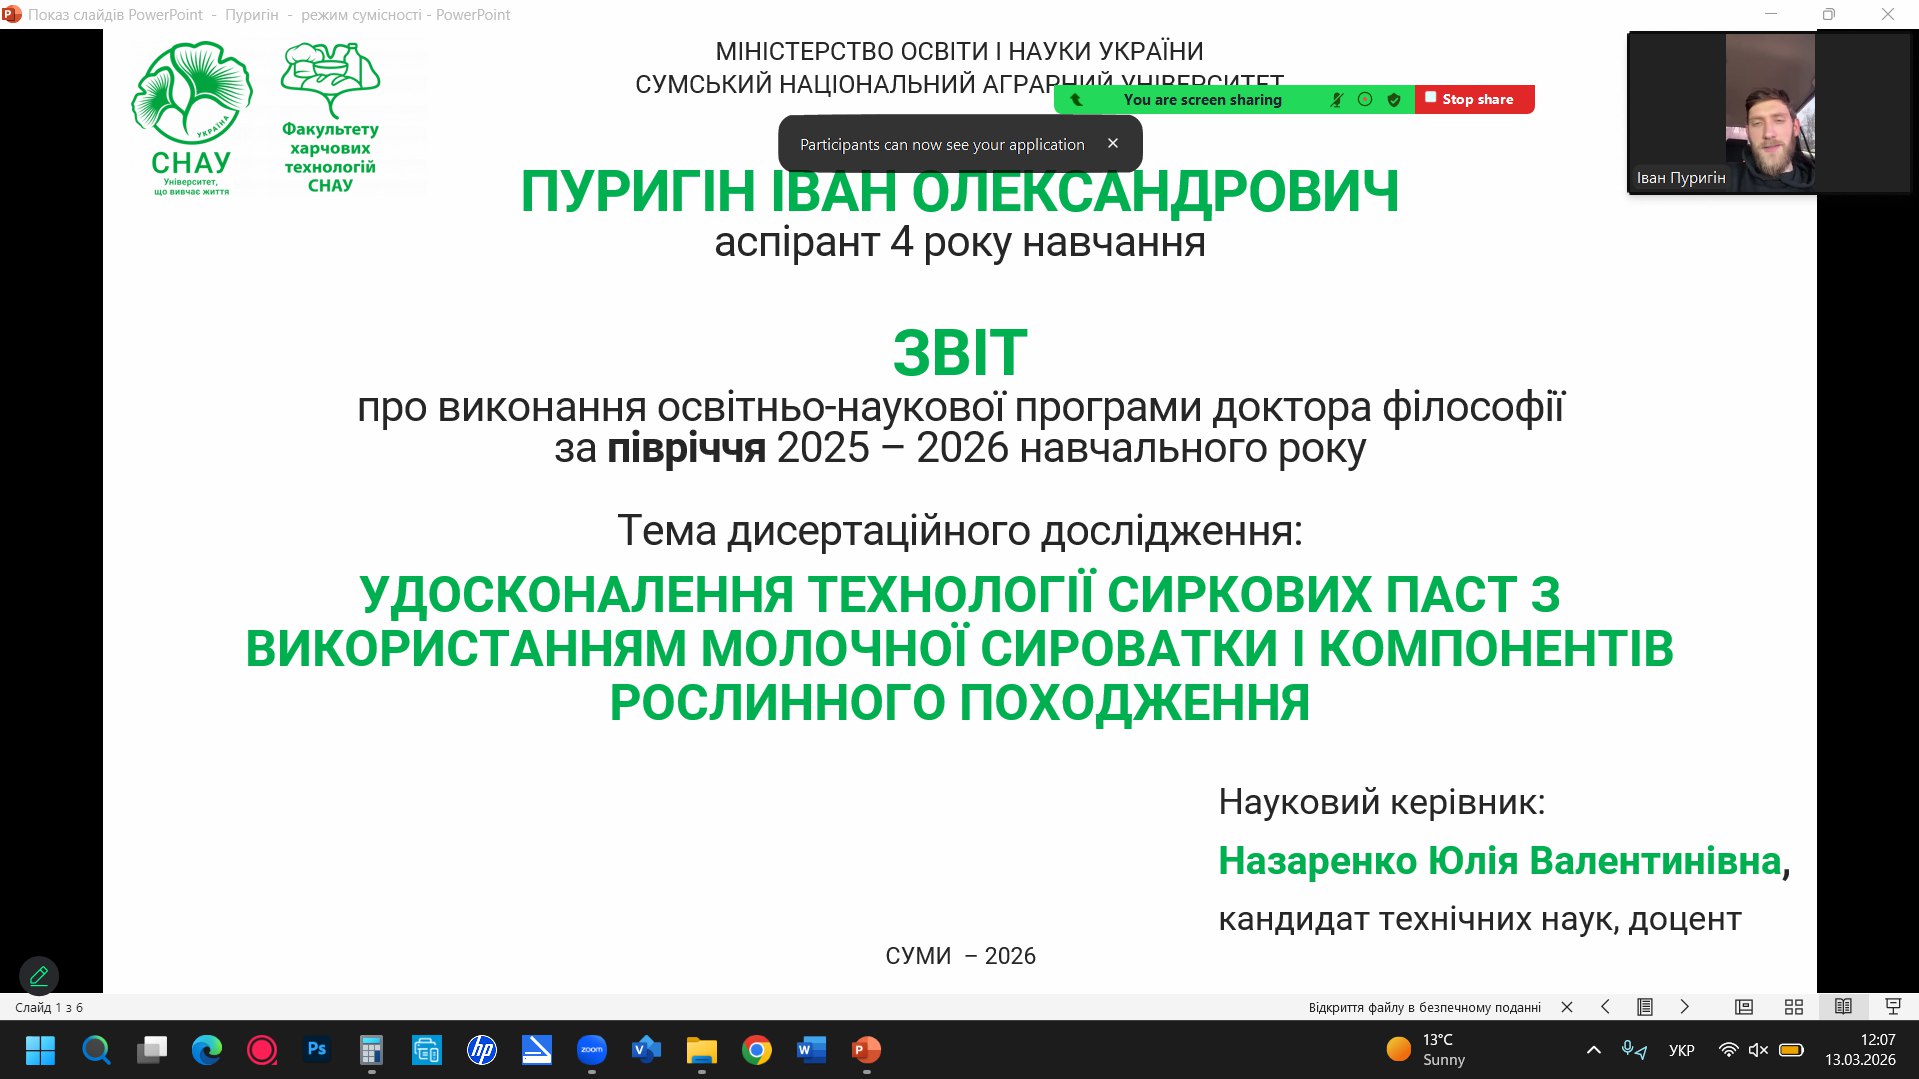Viewport: 1919px width, 1079px height.
Task: Click the pen annotation button
Action: click(x=39, y=975)
